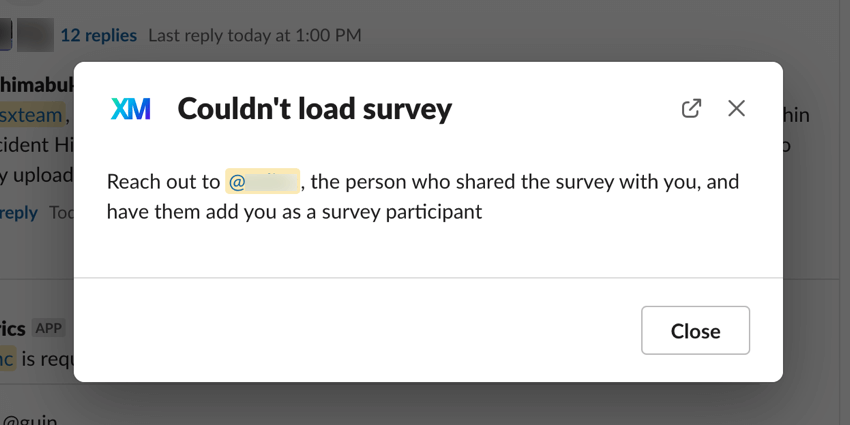Viewport: 850px width, 425px height.
Task: Click the APP badge next to the app name
Action: coord(48,328)
